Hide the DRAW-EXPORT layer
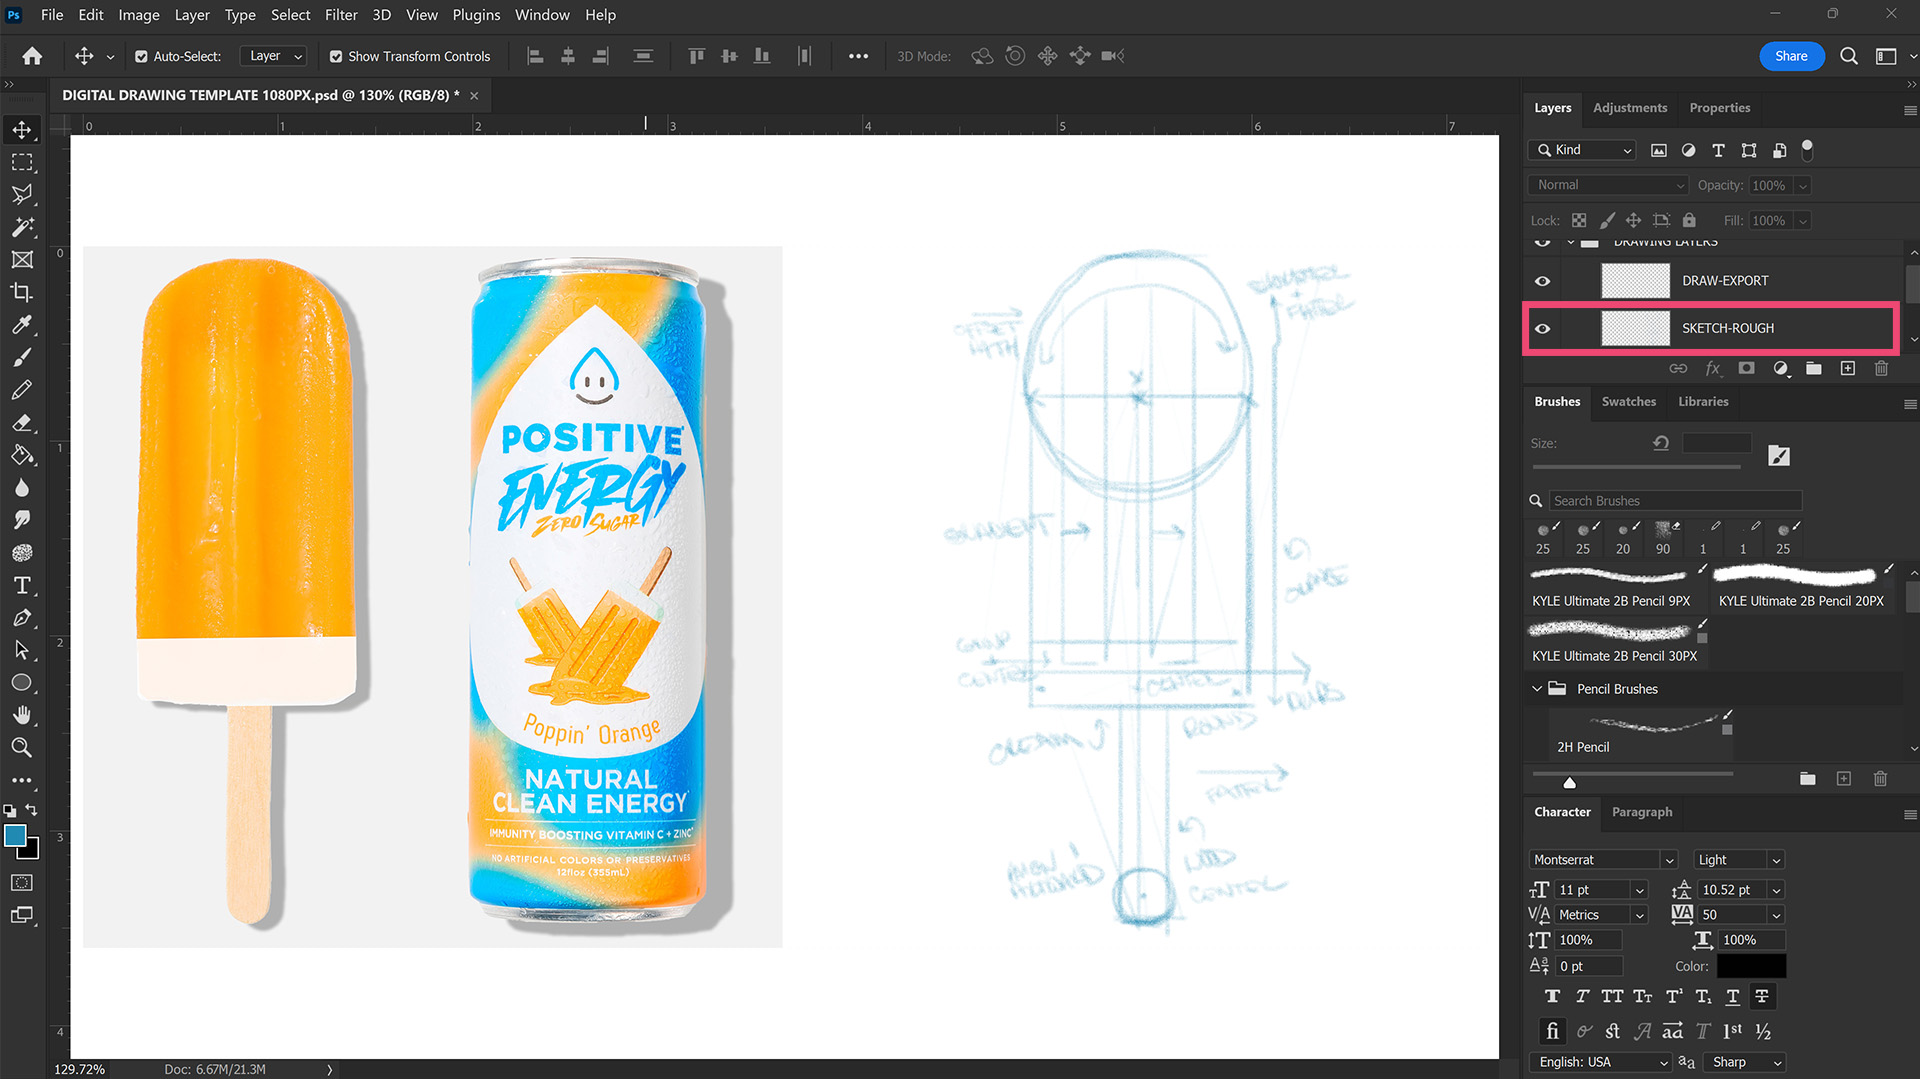The height and width of the screenshot is (1079, 1920). click(x=1542, y=281)
